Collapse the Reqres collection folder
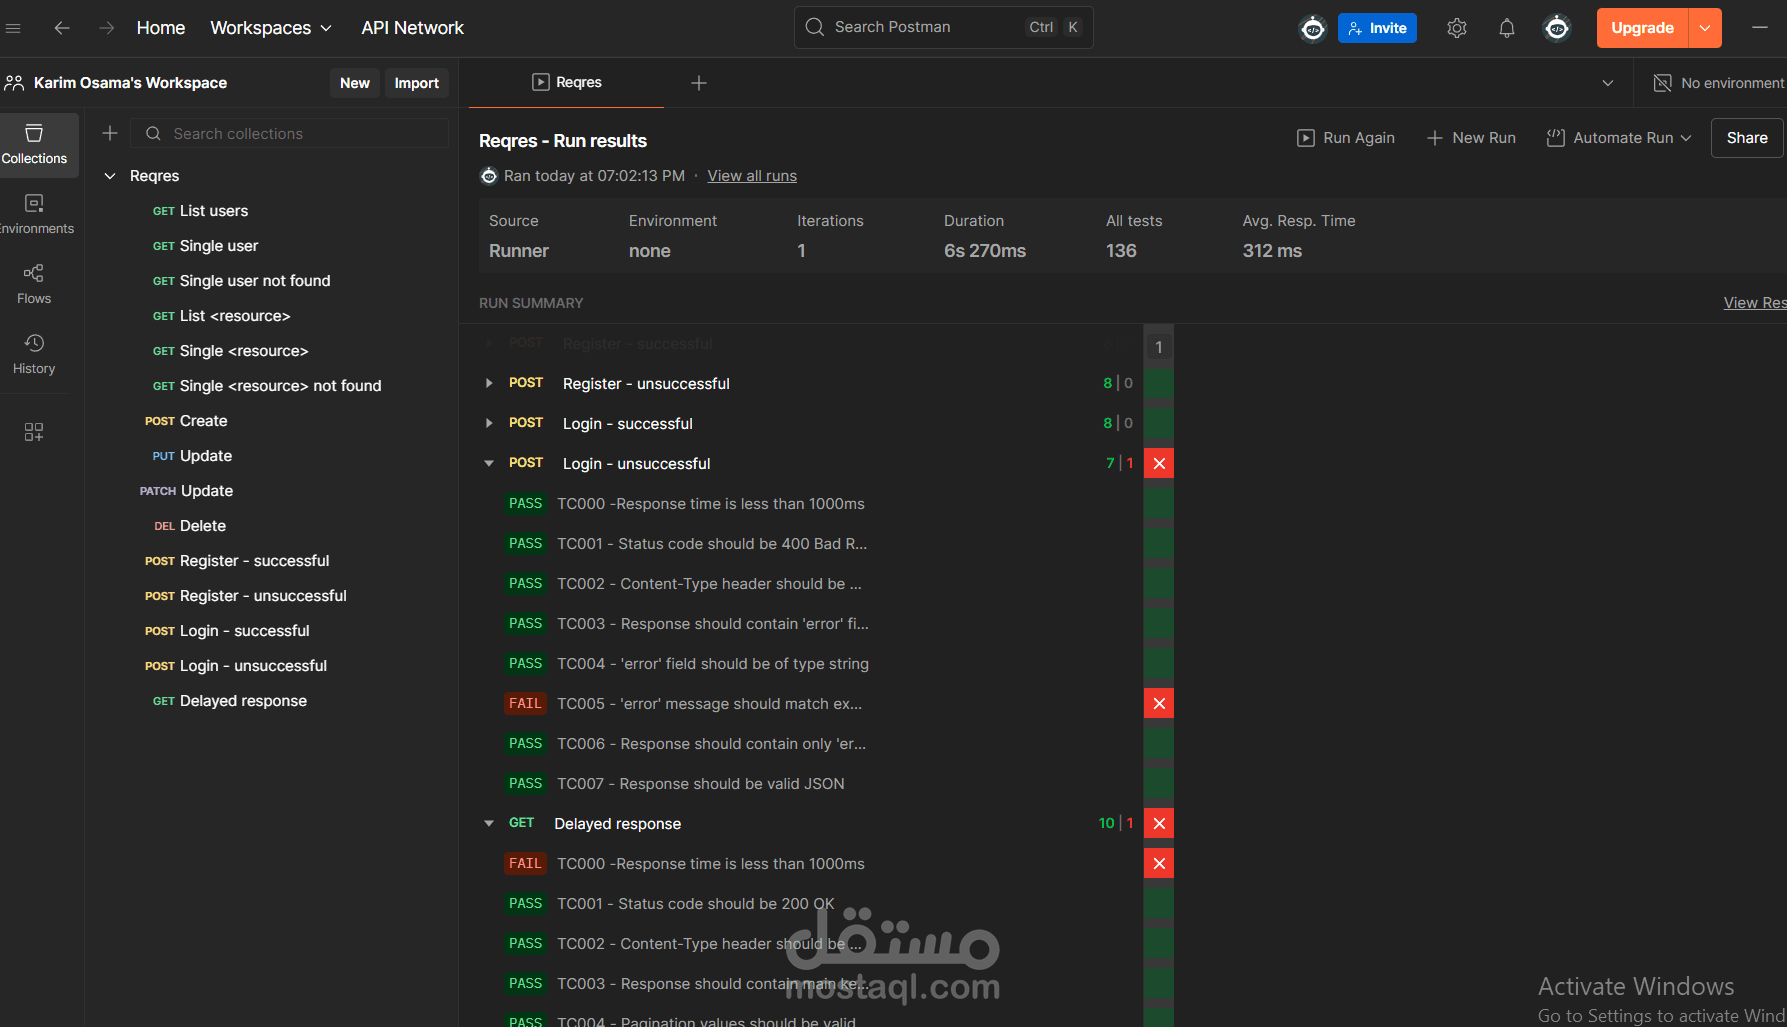 point(110,176)
